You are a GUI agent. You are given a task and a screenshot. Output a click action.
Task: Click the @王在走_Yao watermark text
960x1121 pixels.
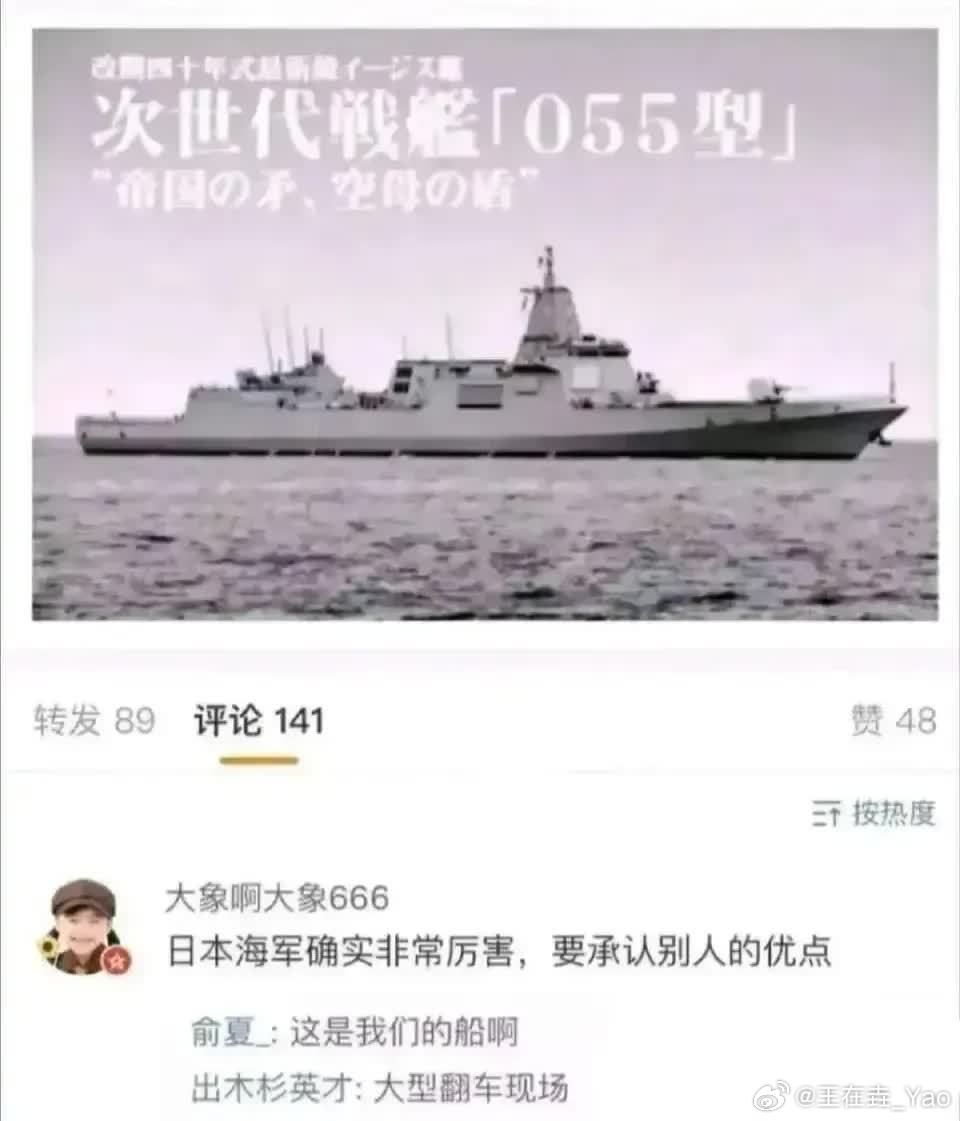pyautogui.click(x=874, y=1096)
